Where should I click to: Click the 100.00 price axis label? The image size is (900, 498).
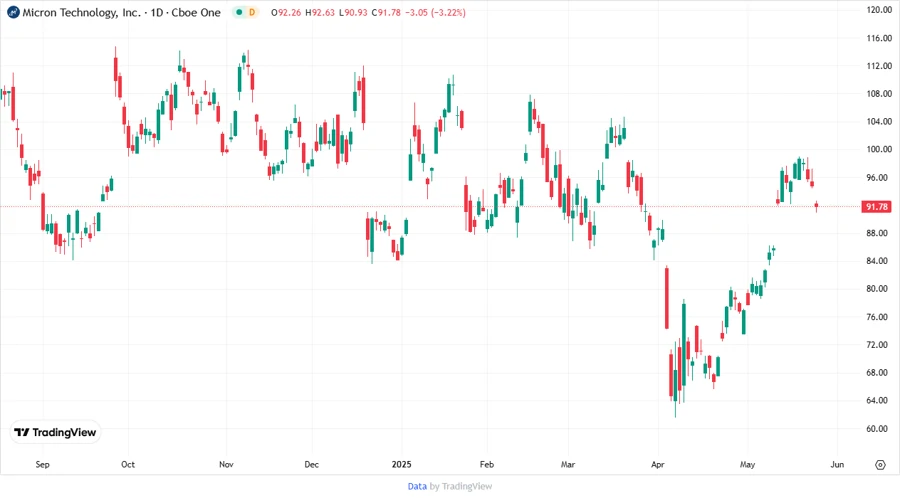879,149
